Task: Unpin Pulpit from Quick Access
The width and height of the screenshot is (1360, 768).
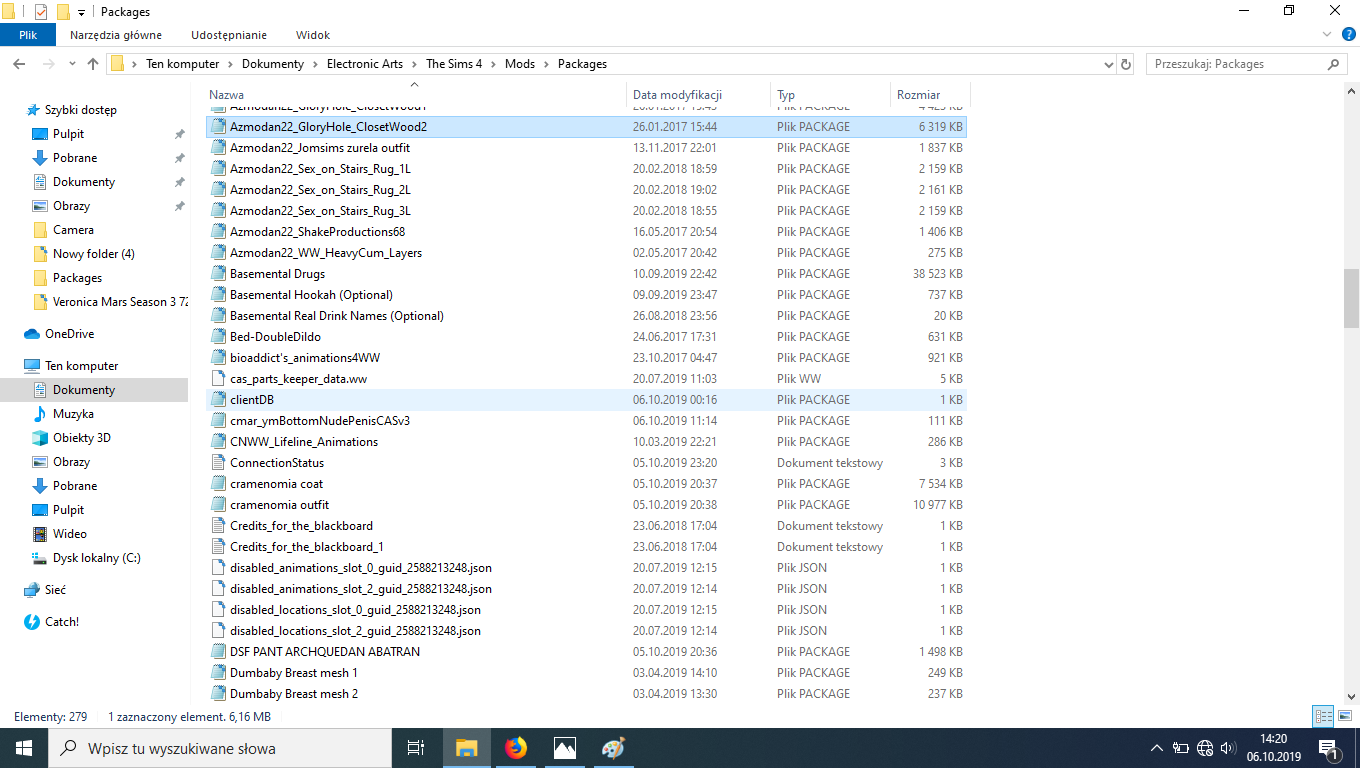Action: click(179, 133)
